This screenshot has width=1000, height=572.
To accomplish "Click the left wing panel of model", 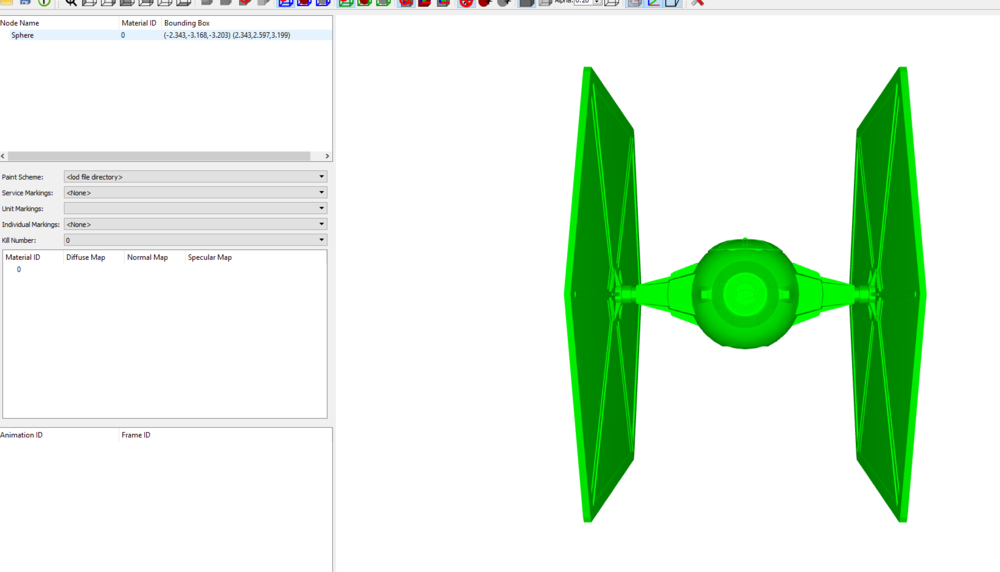I will click(x=603, y=294).
